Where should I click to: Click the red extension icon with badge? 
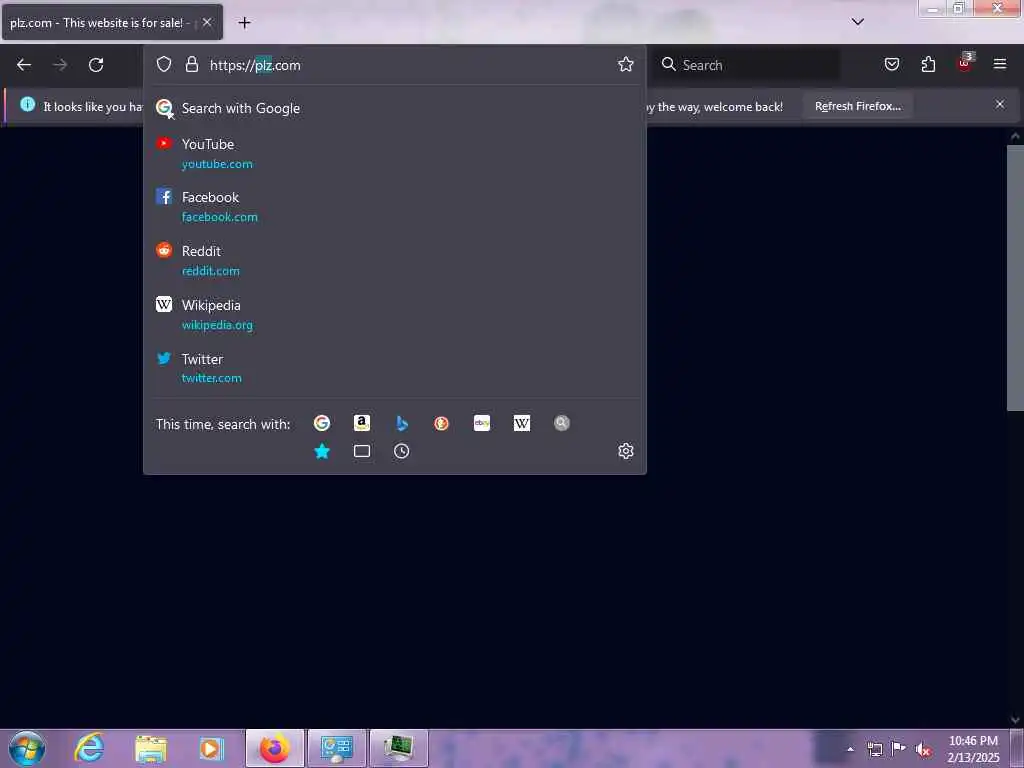[965, 63]
